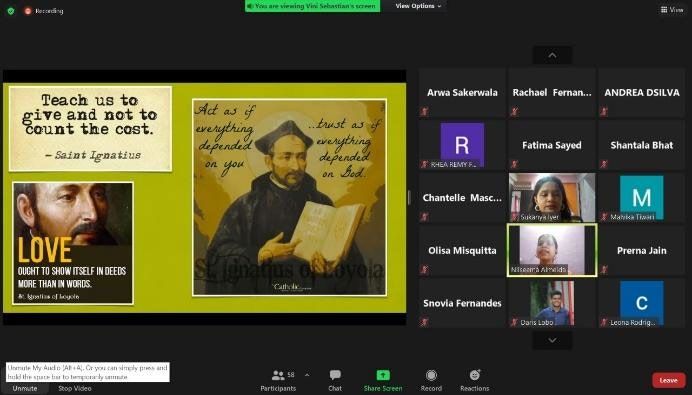Viewport: 692px width, 395px height.
Task: Toggle Unmute microphone button
Action: coord(25,388)
